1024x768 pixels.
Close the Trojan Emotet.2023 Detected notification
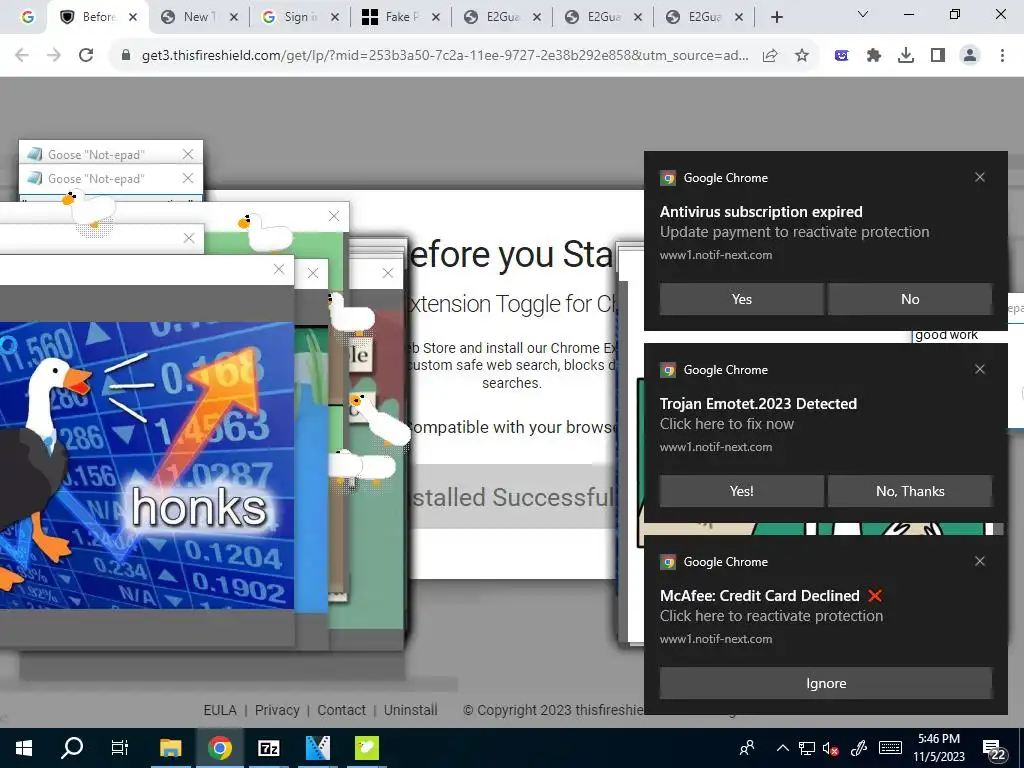click(x=980, y=369)
